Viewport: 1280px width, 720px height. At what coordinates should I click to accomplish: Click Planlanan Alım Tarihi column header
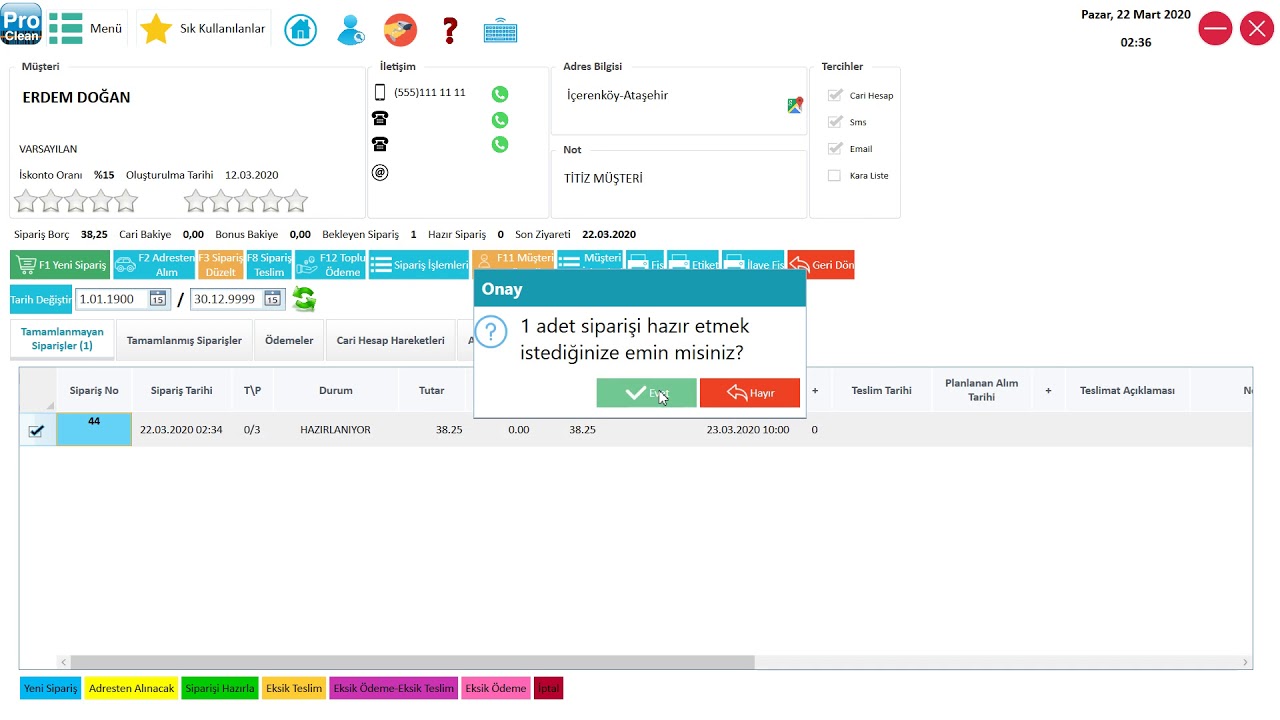981,390
